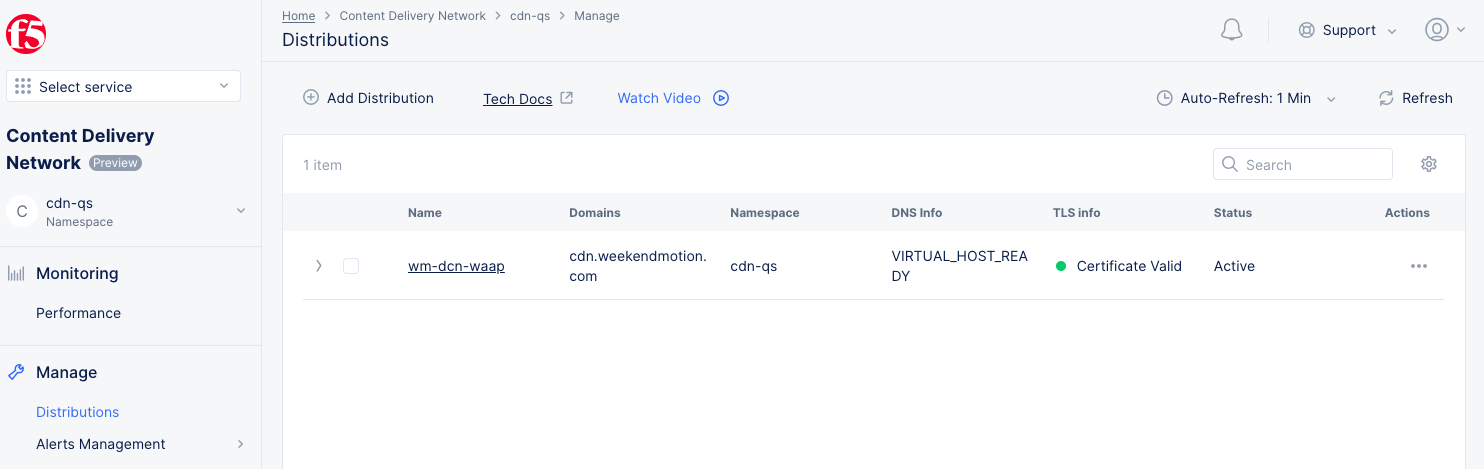The width and height of the screenshot is (1484, 469).
Task: Open the Select service dropdown
Action: pos(123,87)
